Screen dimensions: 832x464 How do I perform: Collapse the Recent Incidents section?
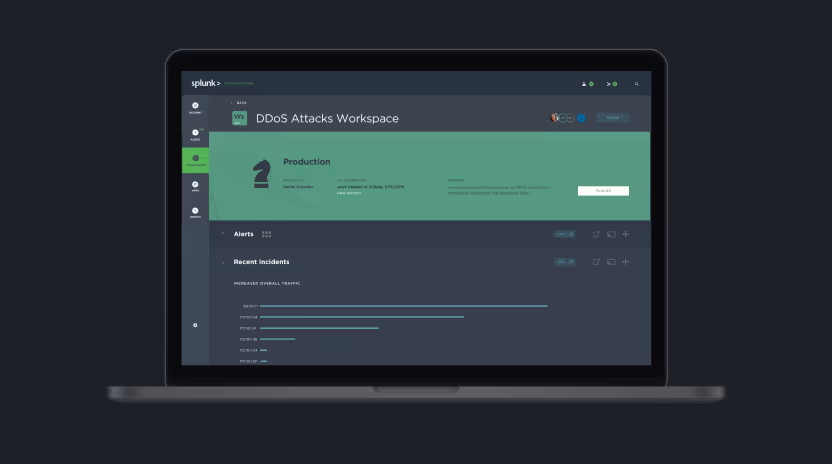(223, 262)
